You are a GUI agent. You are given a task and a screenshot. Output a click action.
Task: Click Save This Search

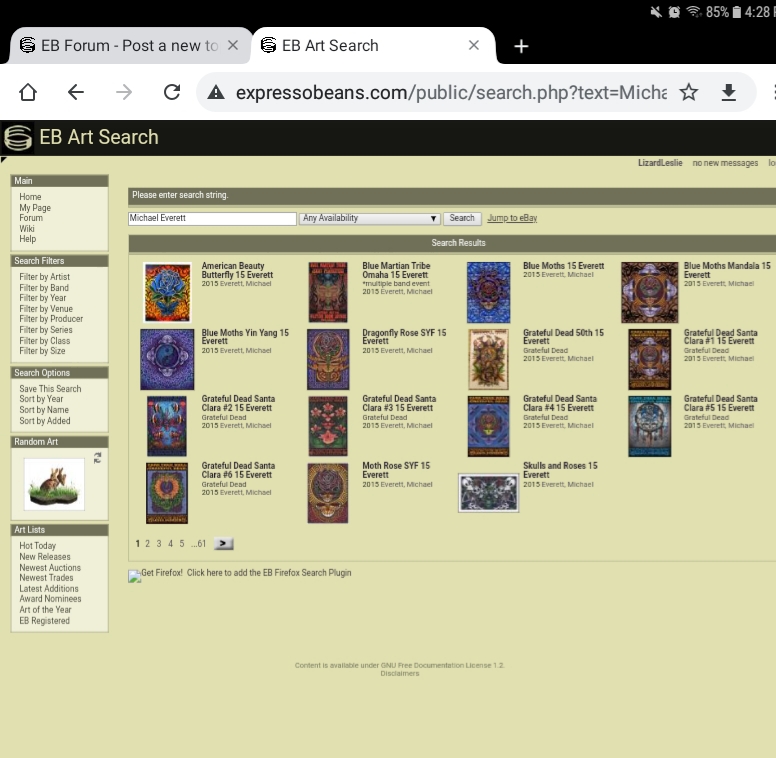pyautogui.click(x=50, y=389)
